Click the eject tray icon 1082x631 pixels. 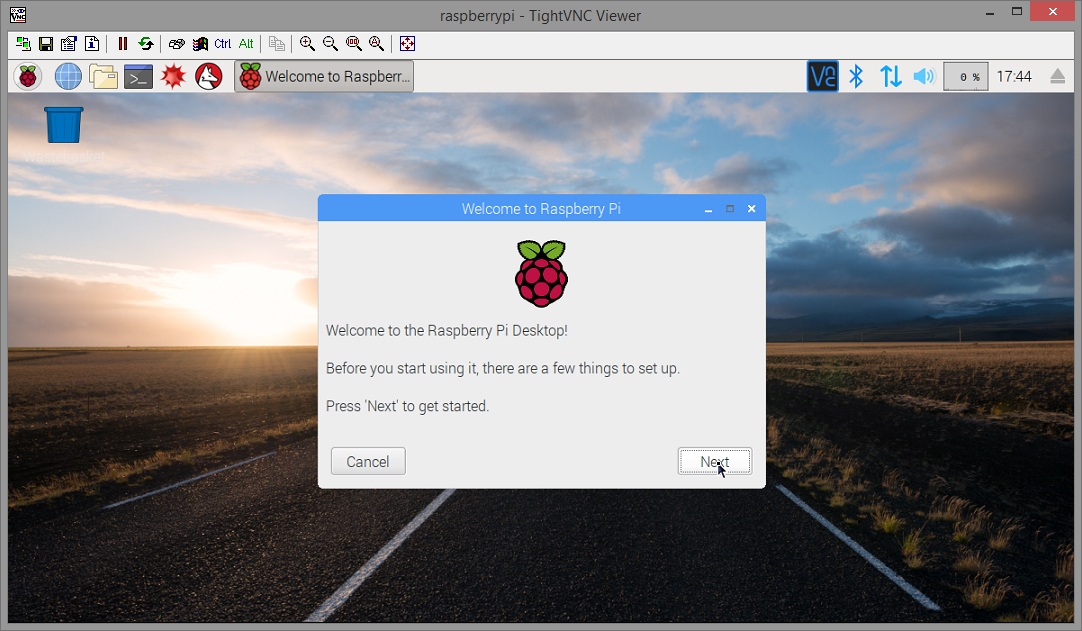tap(1058, 77)
